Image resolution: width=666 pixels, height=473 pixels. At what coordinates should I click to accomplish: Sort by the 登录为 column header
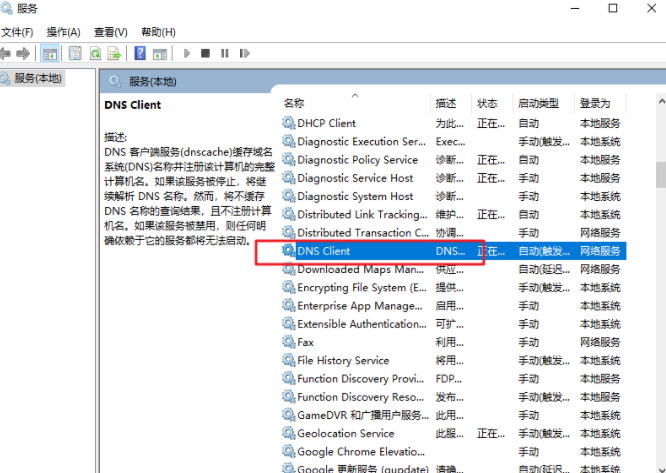pyautogui.click(x=595, y=103)
